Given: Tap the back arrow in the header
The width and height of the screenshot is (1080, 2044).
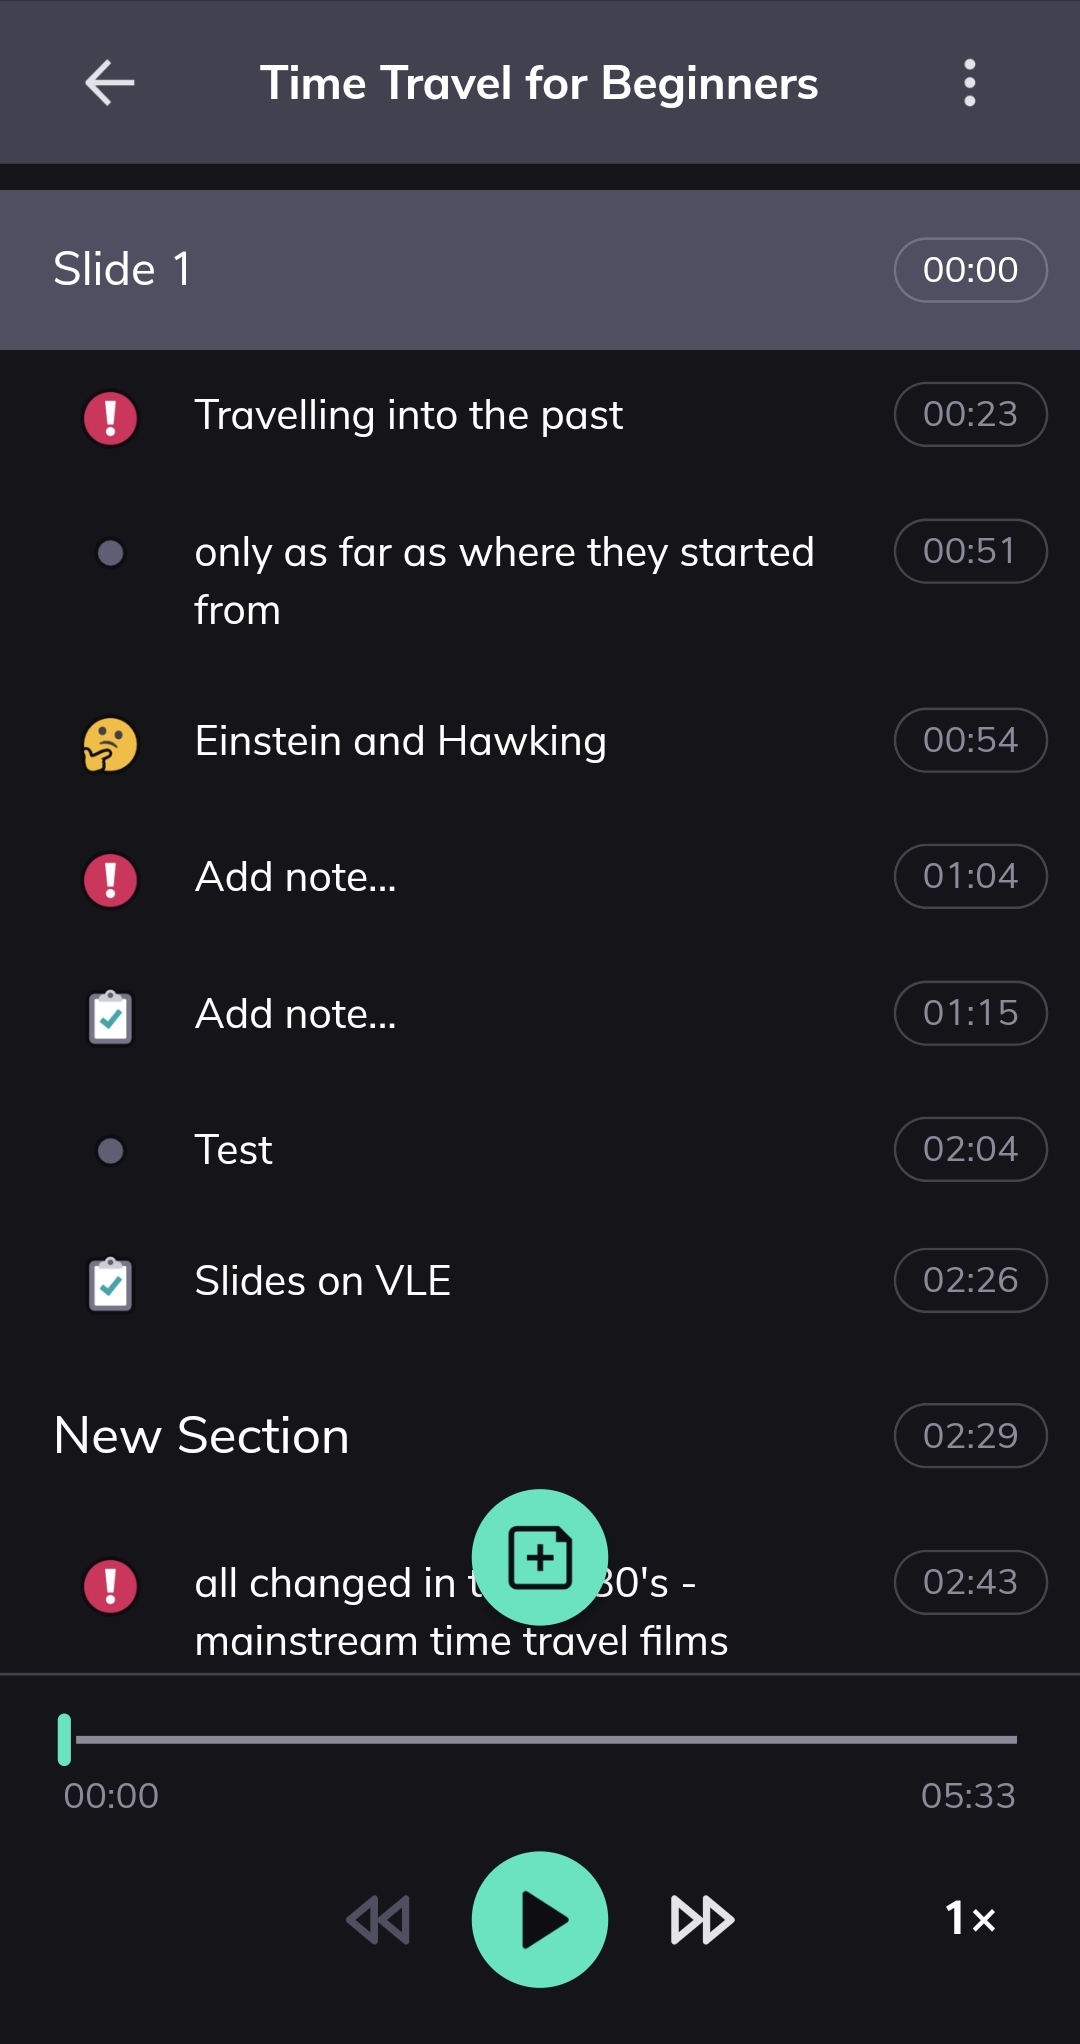Looking at the screenshot, I should point(109,83).
